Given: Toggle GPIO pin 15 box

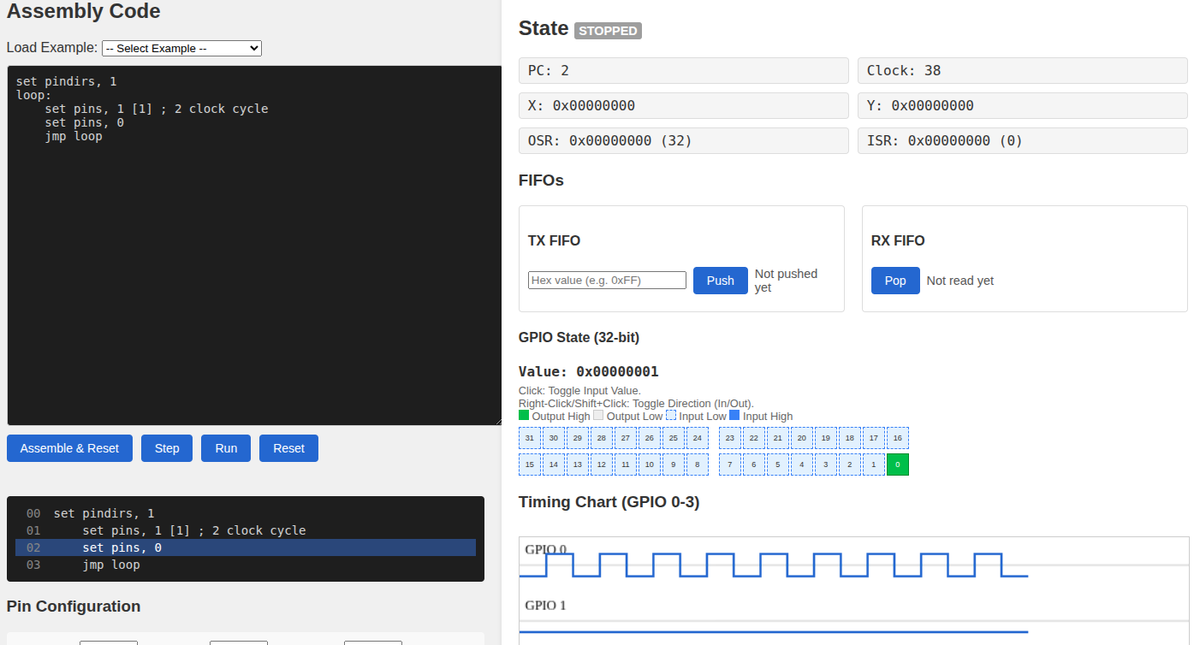Looking at the screenshot, I should (530, 464).
